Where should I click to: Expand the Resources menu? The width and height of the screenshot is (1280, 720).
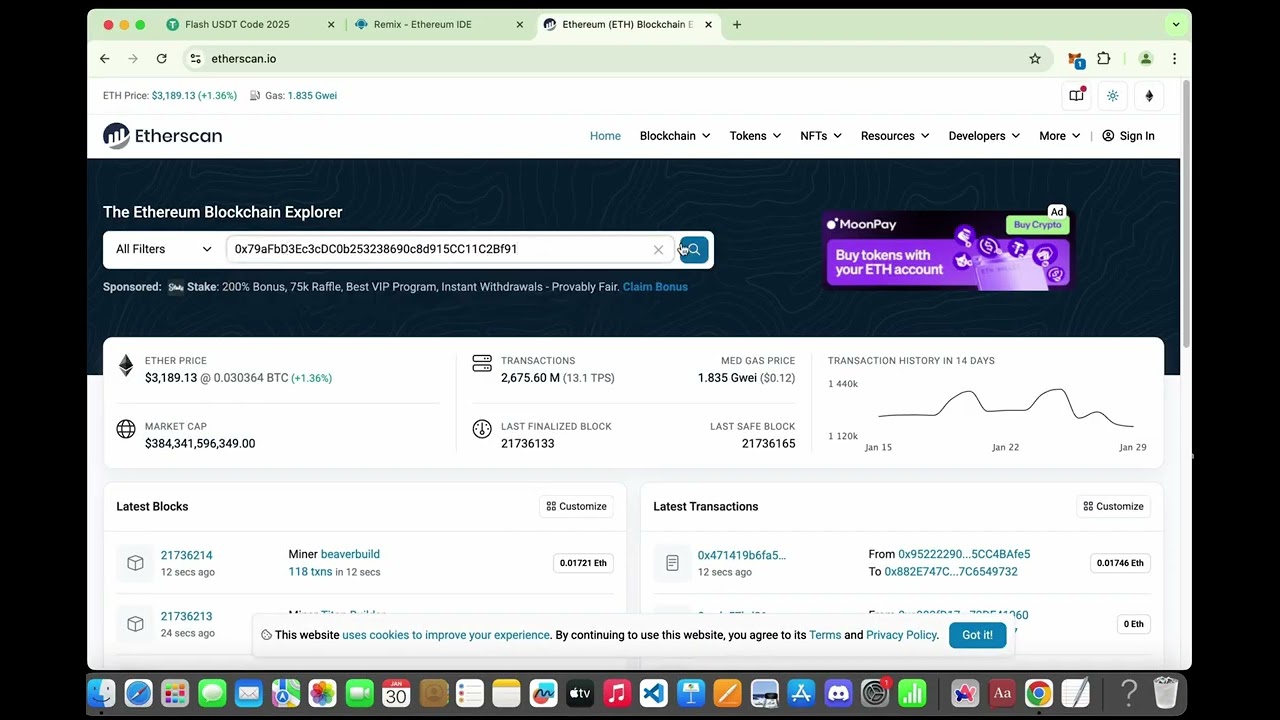click(895, 136)
